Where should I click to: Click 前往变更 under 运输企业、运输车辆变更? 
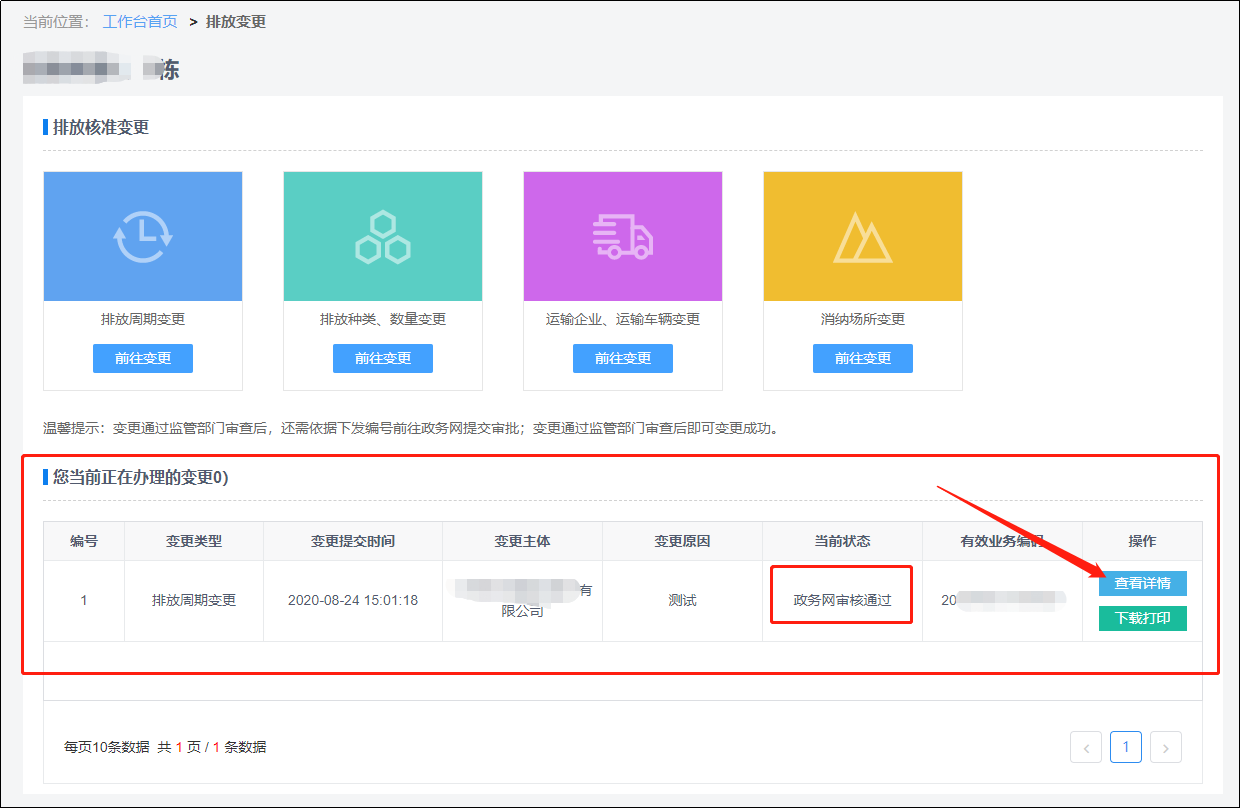[623, 358]
